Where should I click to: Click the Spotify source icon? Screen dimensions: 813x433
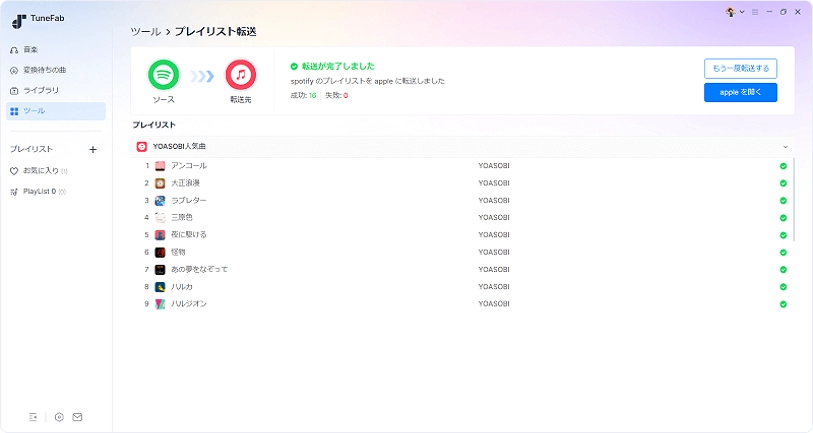163,75
